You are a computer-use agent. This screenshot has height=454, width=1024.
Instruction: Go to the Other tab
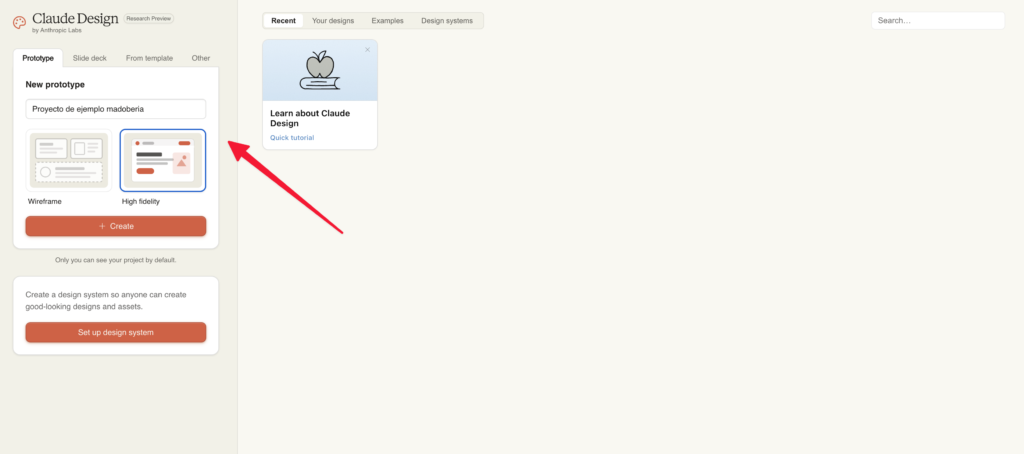201,58
